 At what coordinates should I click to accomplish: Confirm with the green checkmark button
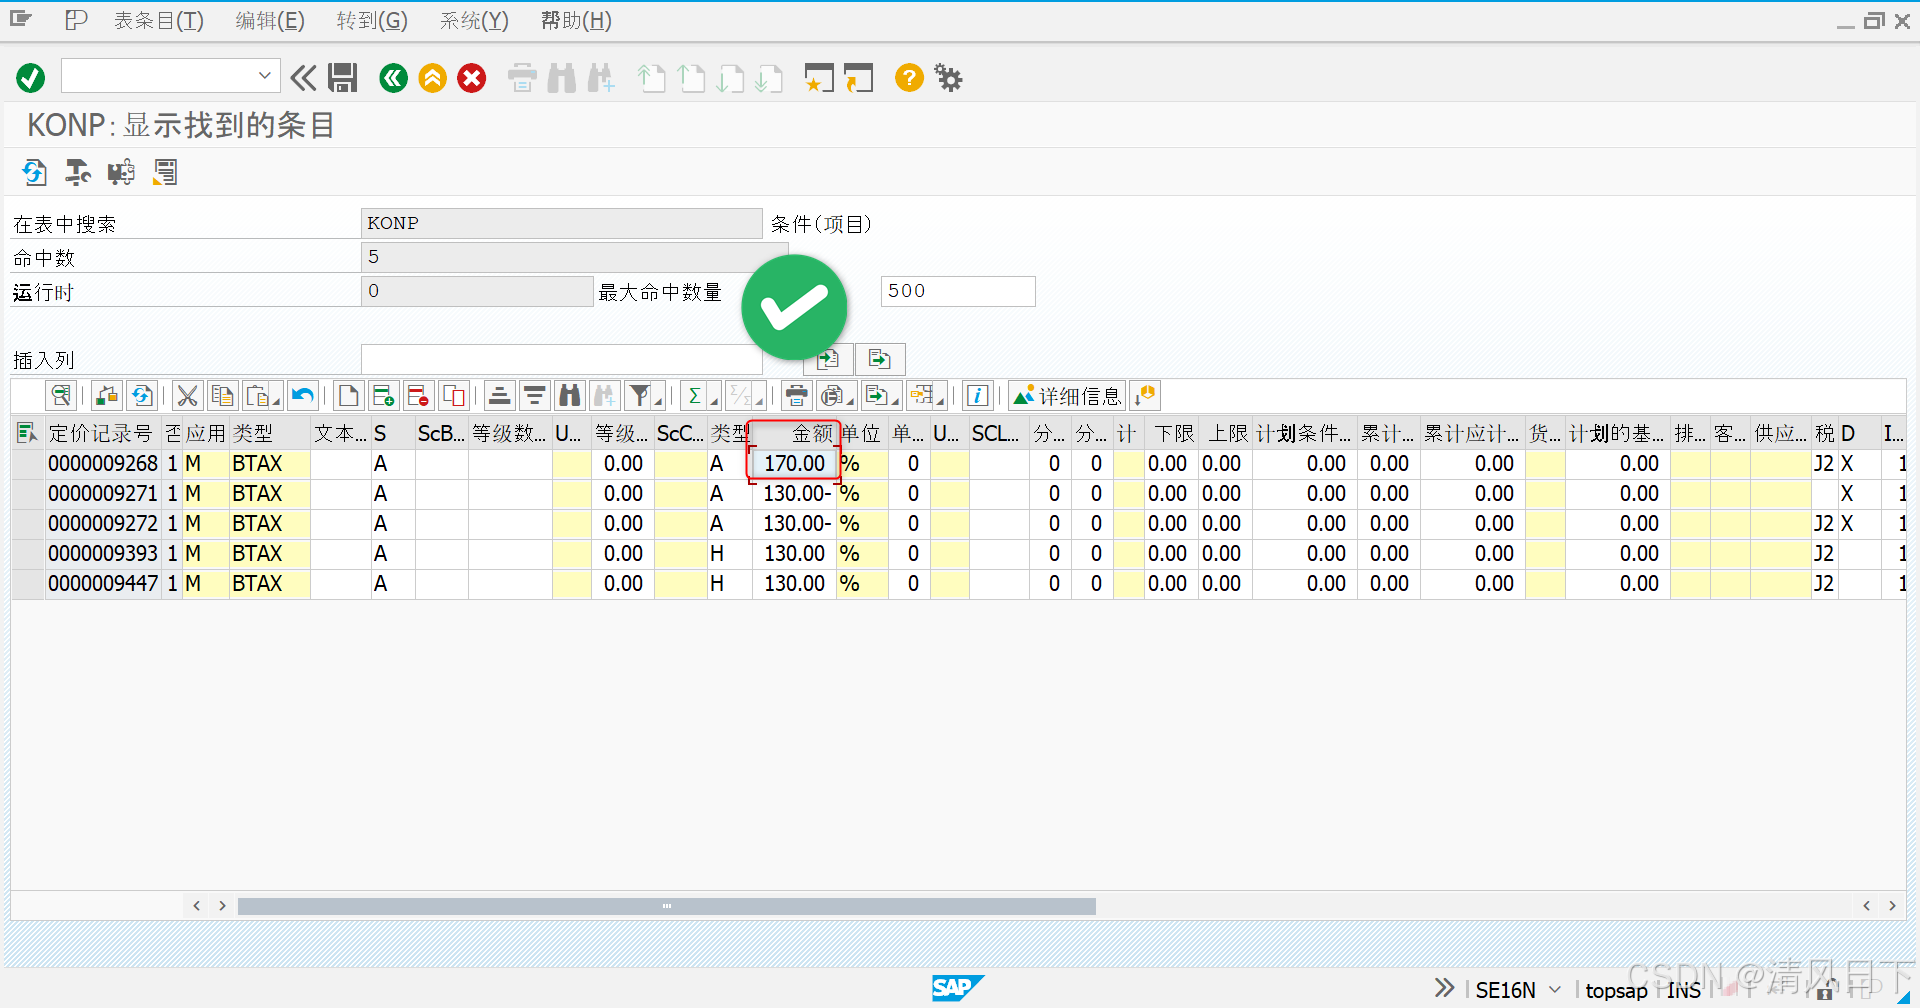click(x=30, y=78)
